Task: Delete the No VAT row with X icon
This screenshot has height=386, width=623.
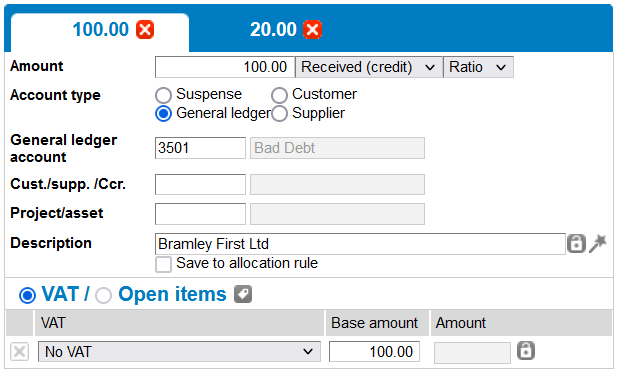Action: 19,352
